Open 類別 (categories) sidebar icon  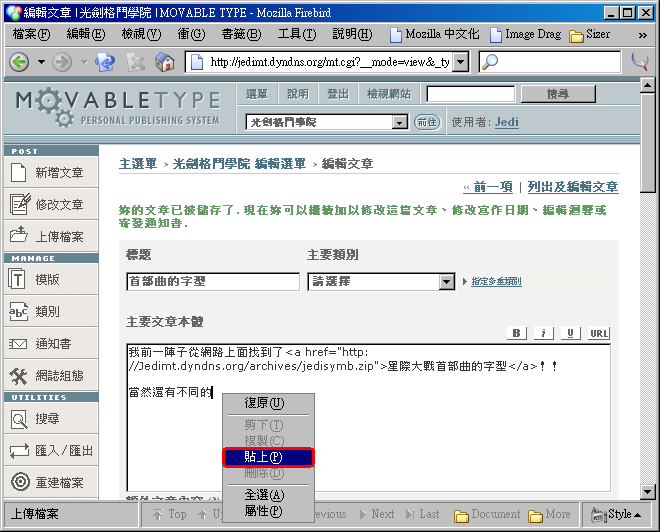[x=19, y=311]
